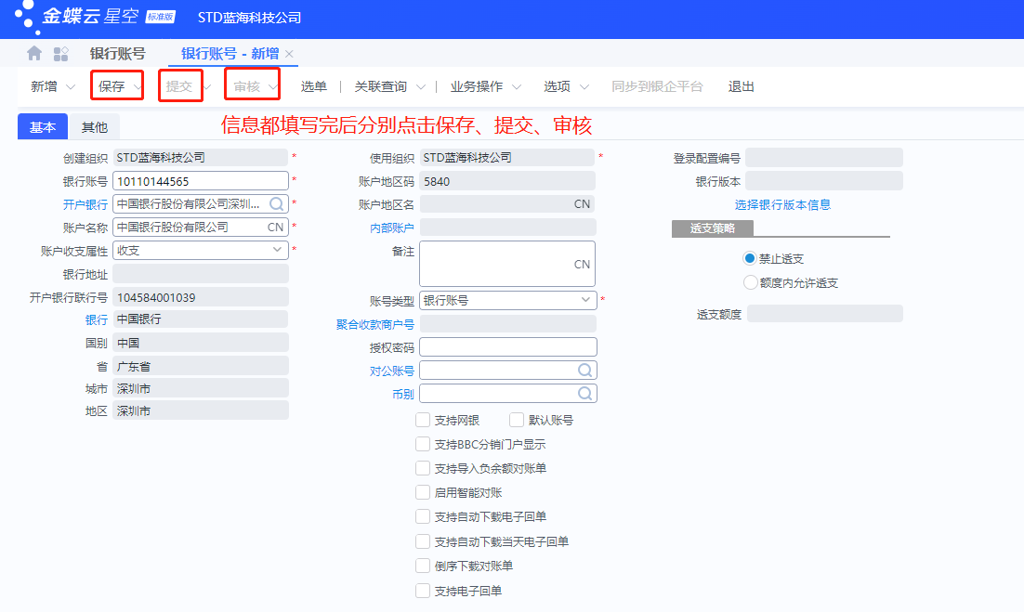
Task: Click the 标准版 edition badge
Action: coord(161,16)
